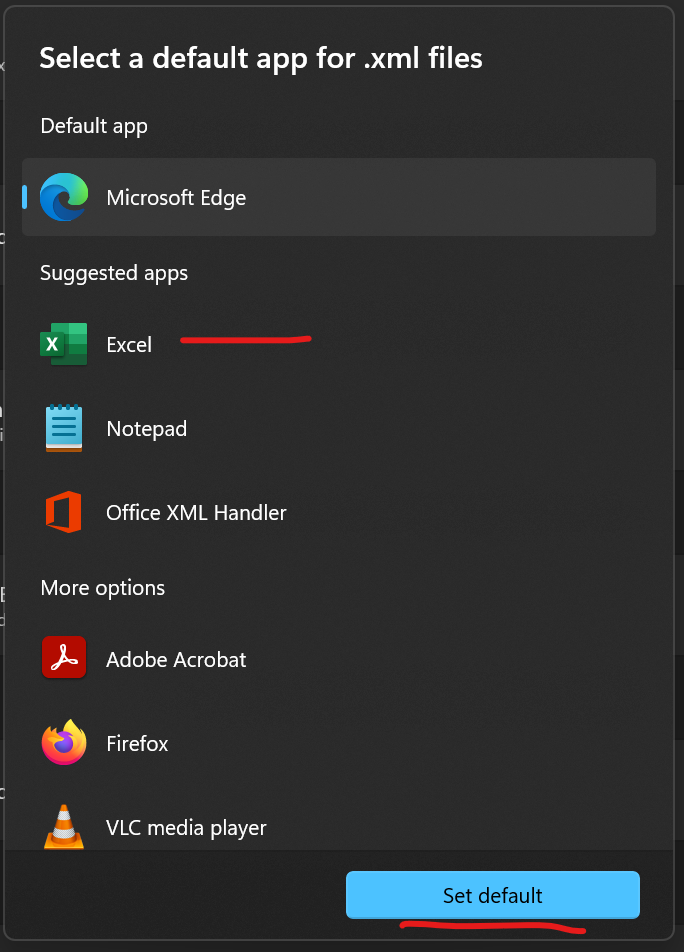Select the VLC media player name
The image size is (684, 952).
(186, 828)
